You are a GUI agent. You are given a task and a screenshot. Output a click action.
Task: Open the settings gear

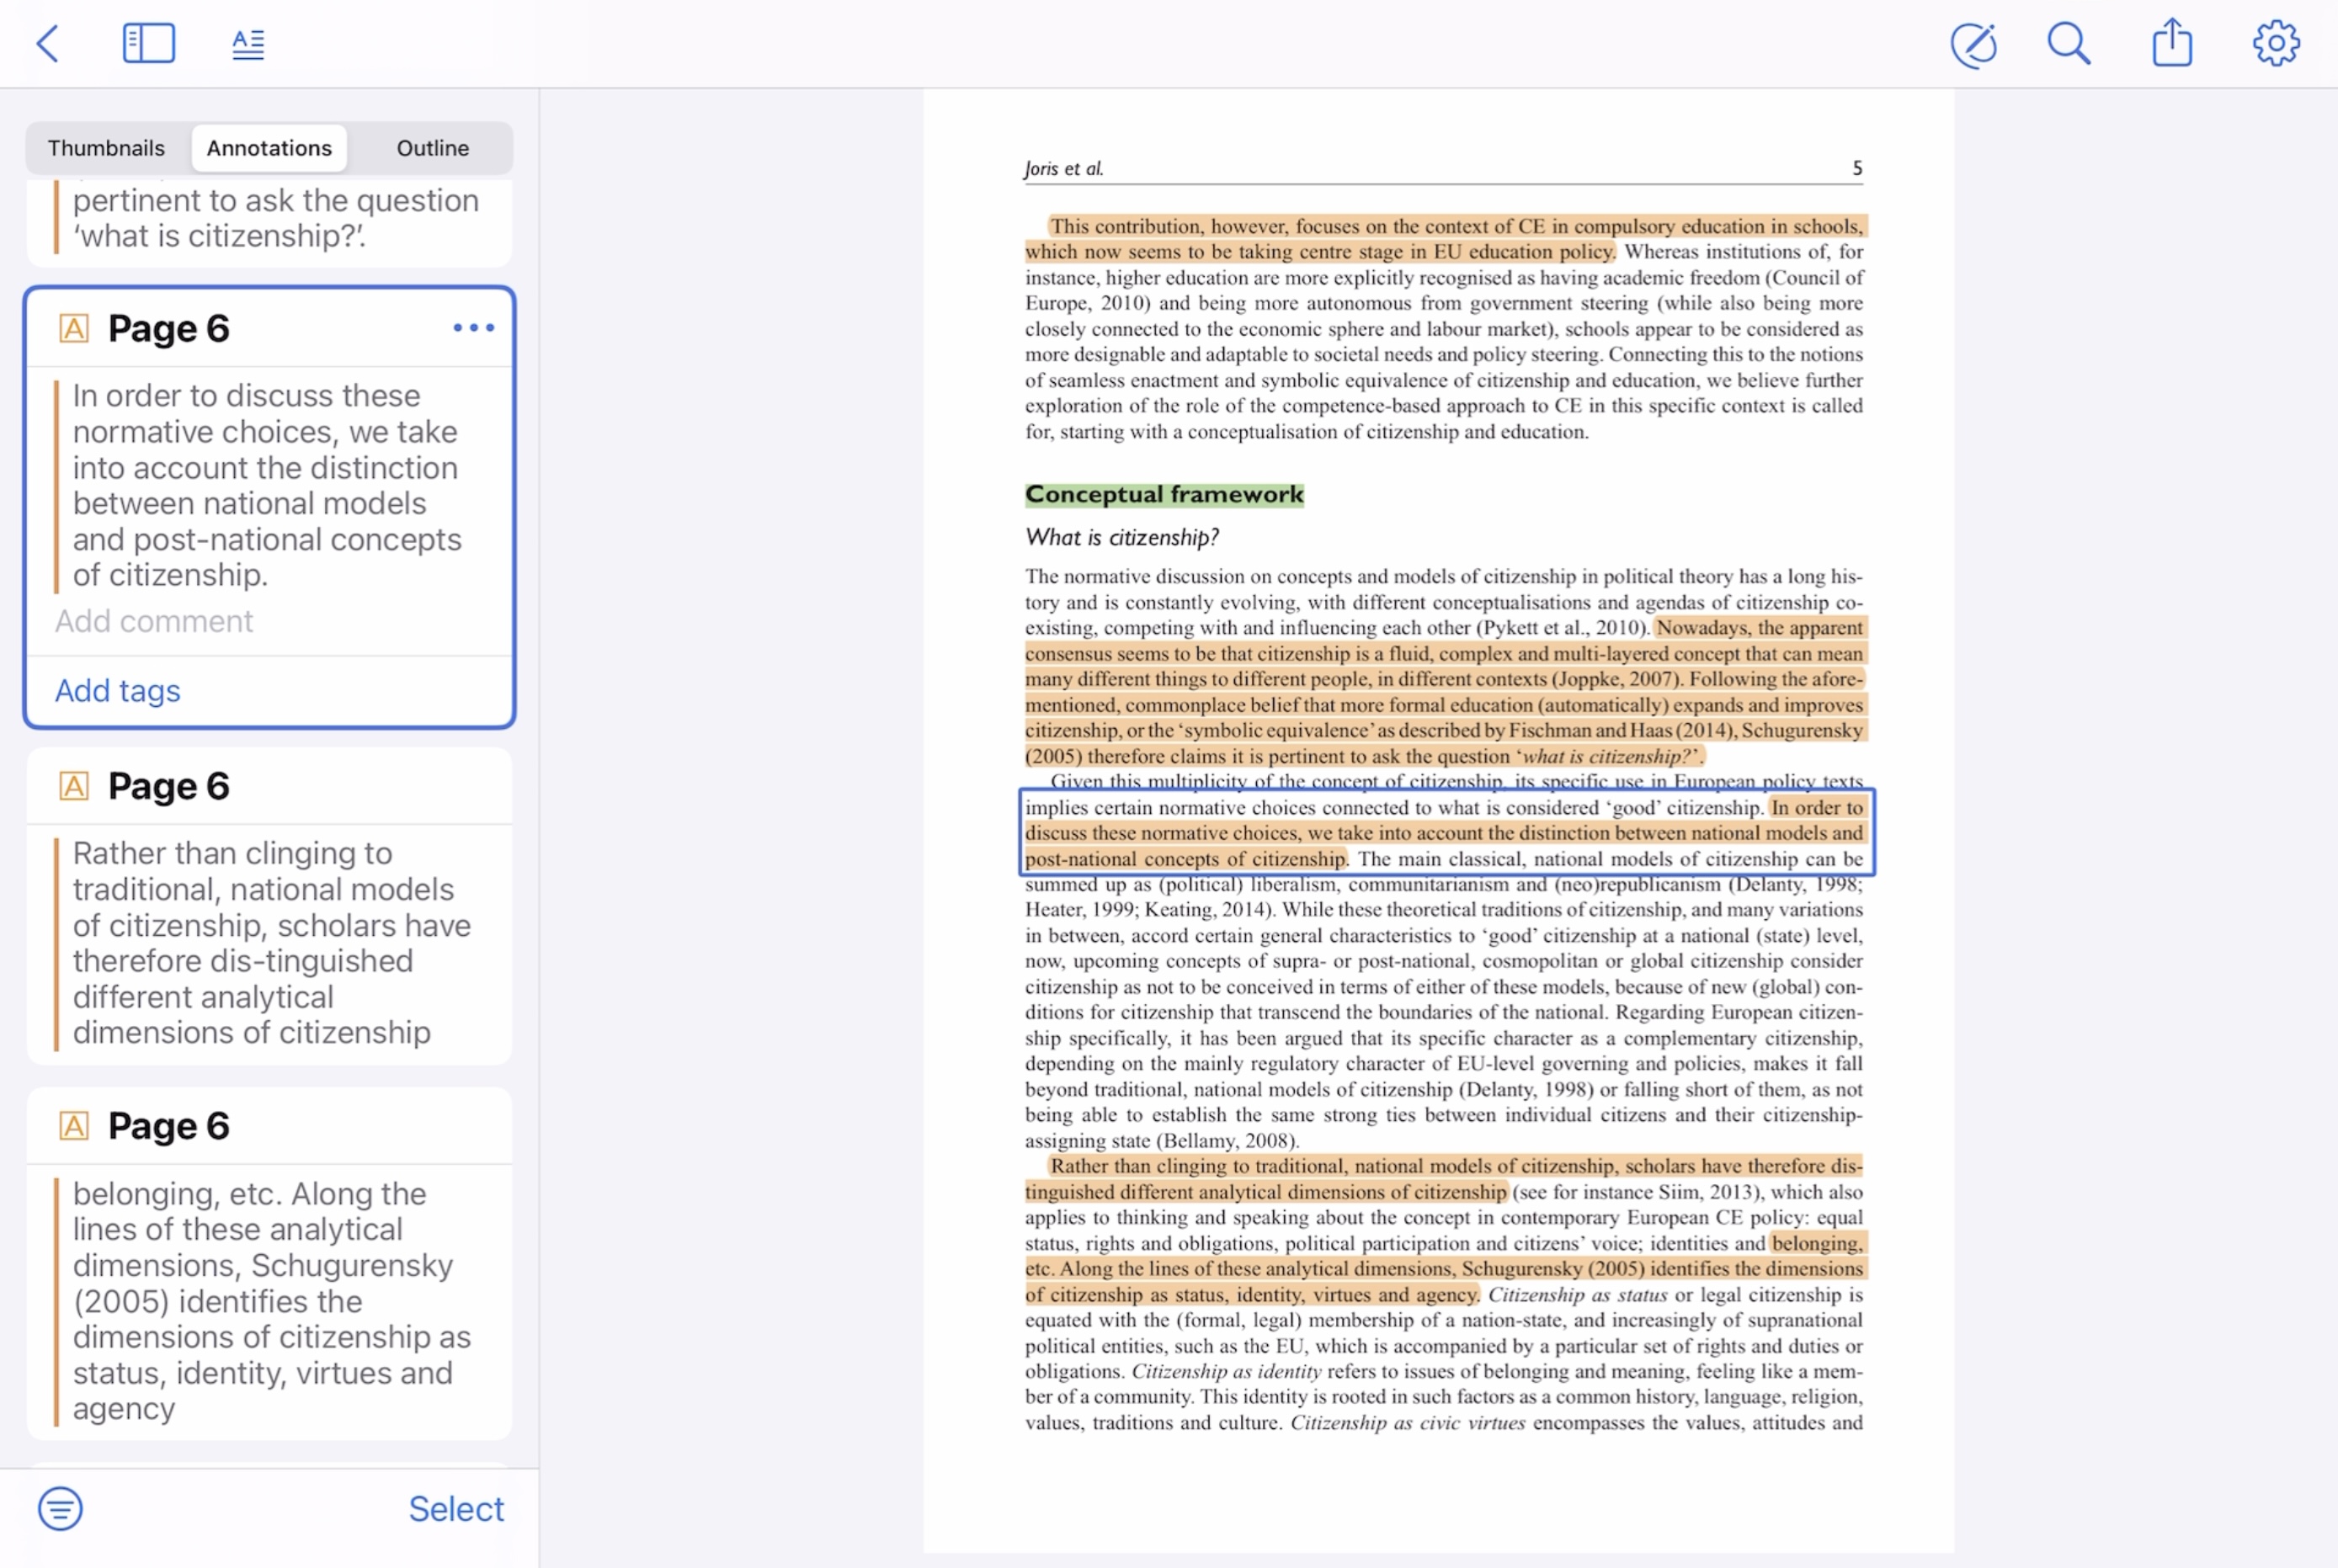point(2275,44)
